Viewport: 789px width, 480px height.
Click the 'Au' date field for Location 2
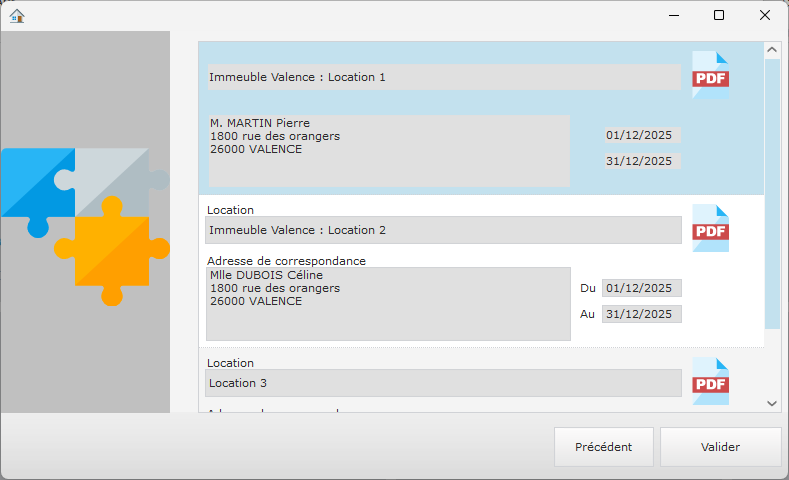(642, 314)
